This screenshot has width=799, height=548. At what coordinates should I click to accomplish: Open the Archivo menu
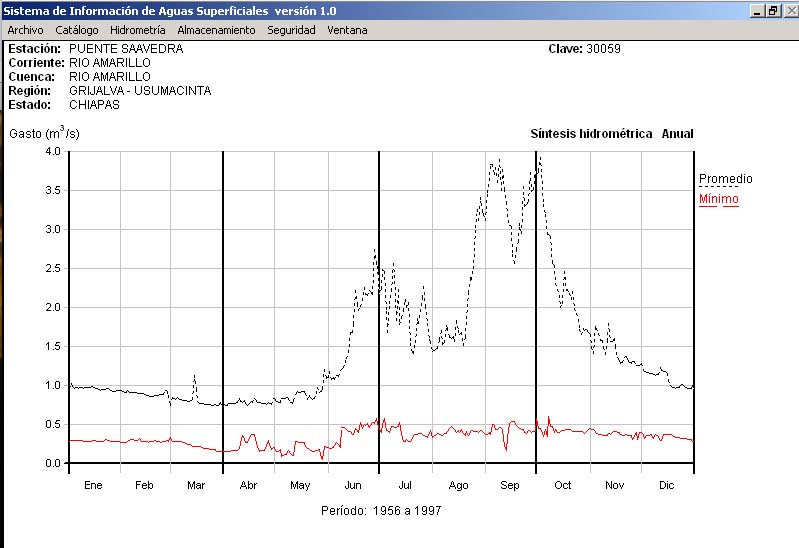(x=25, y=30)
